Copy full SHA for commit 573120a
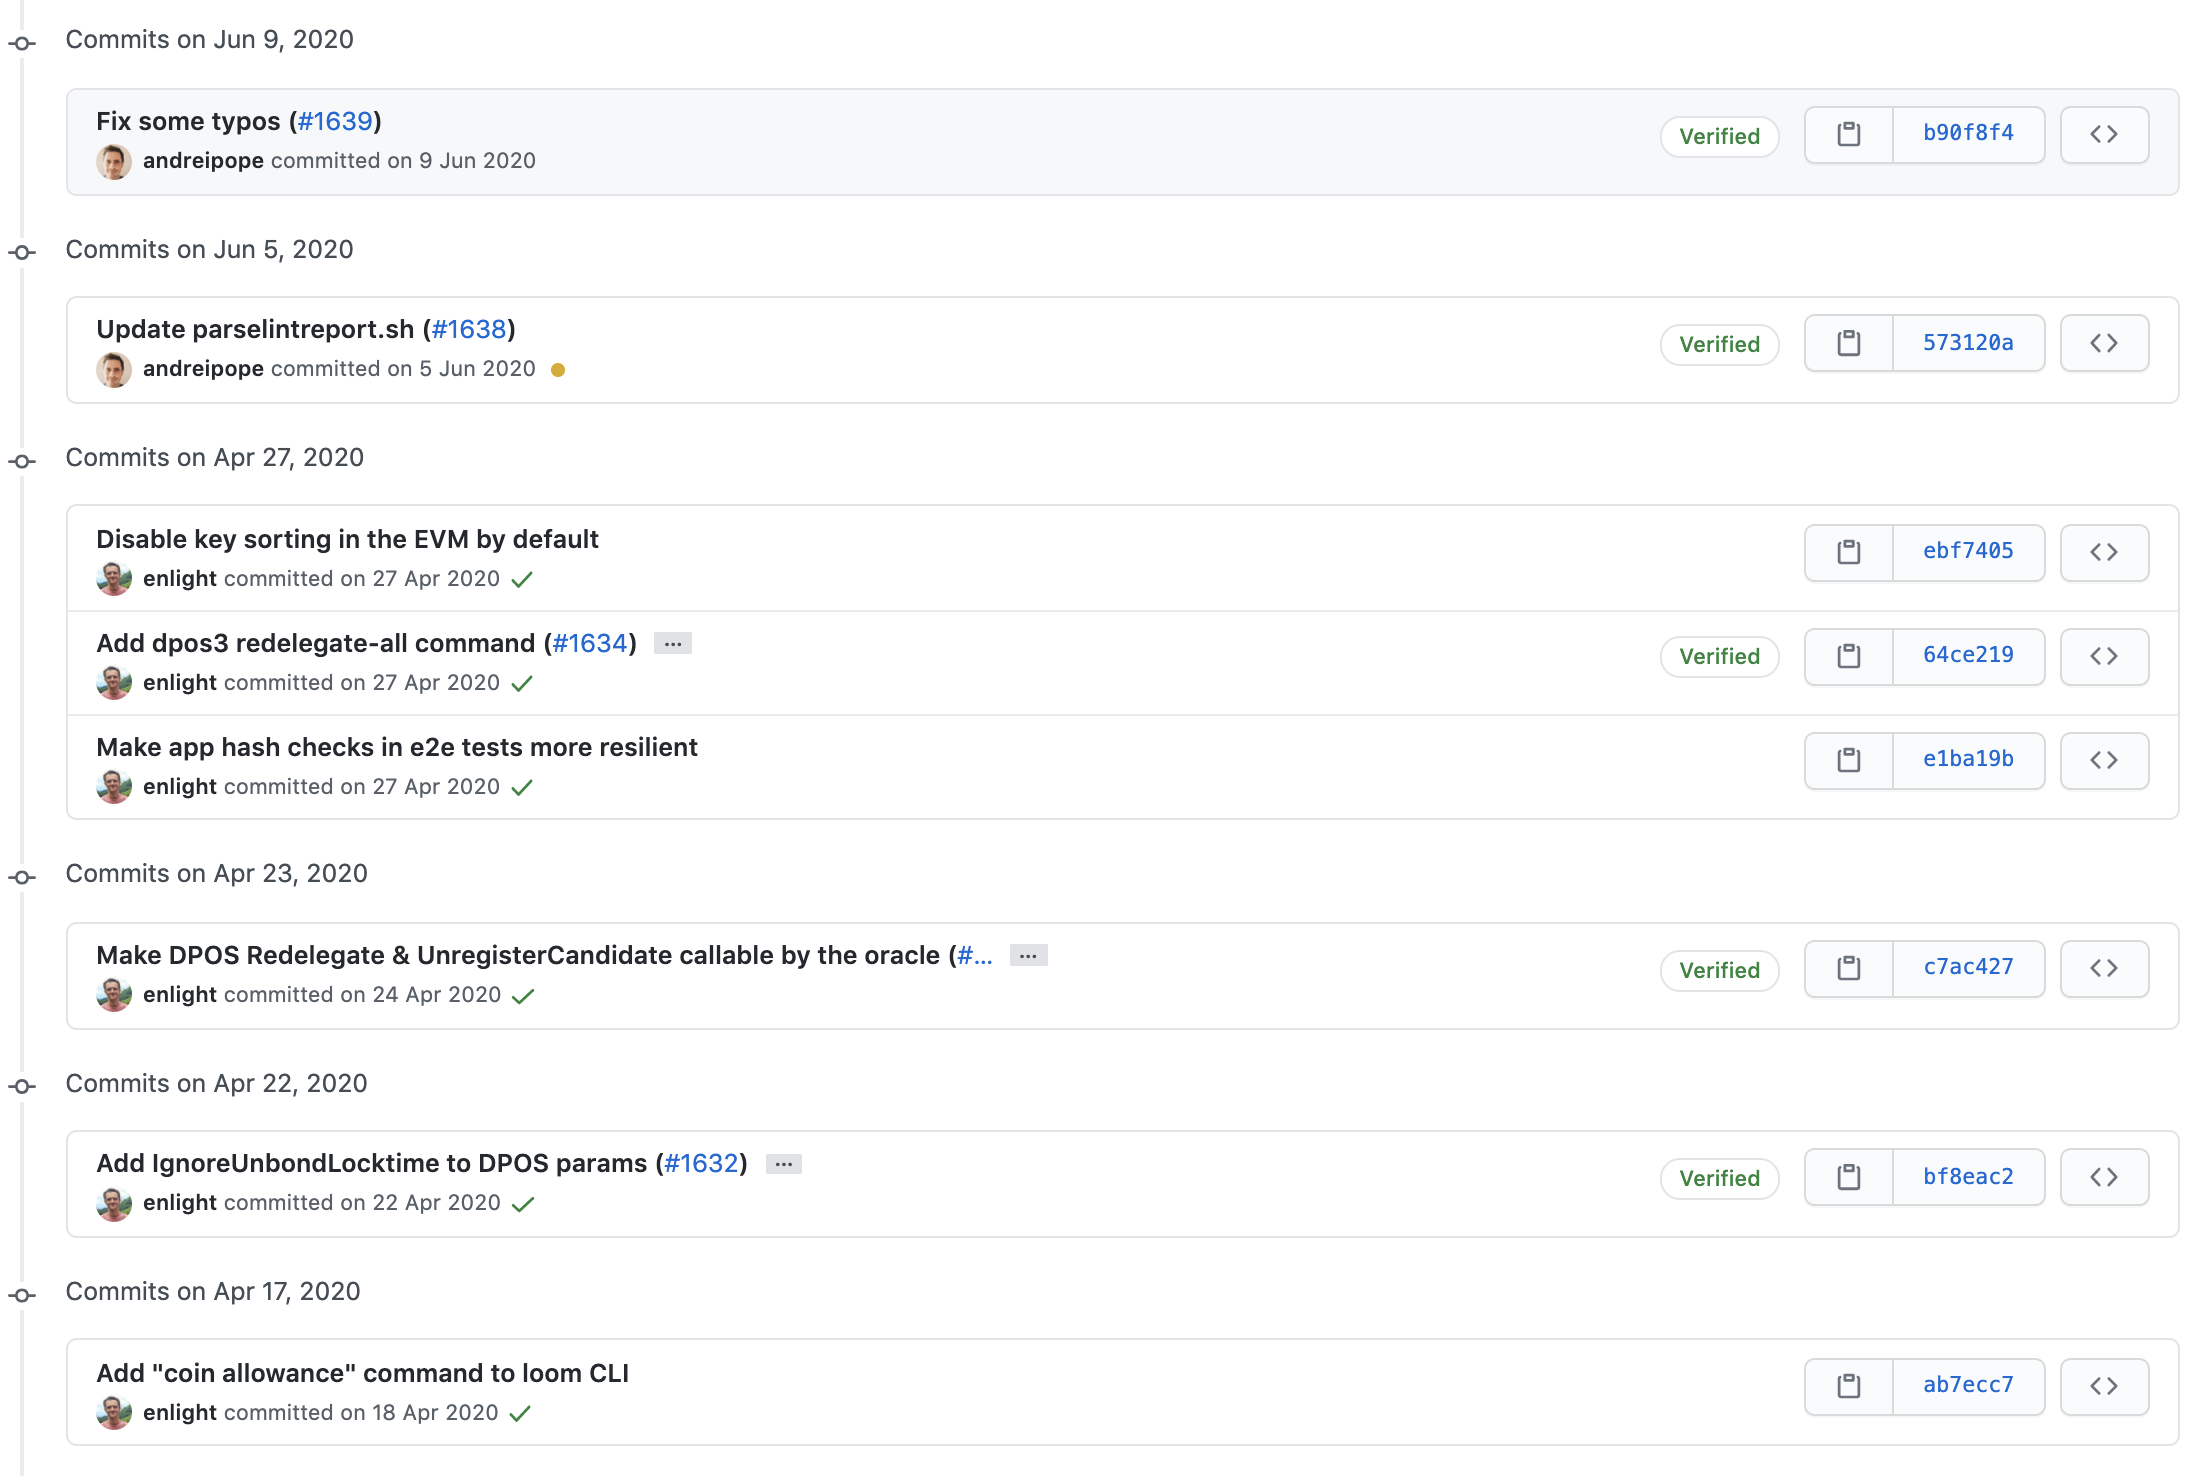Image resolution: width=2204 pixels, height=1476 pixels. (x=1848, y=343)
